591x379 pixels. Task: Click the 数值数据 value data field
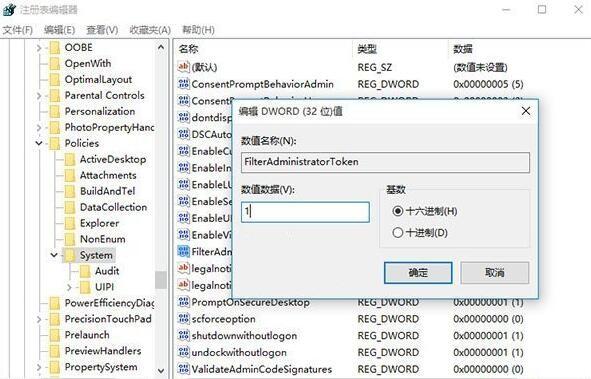click(305, 212)
